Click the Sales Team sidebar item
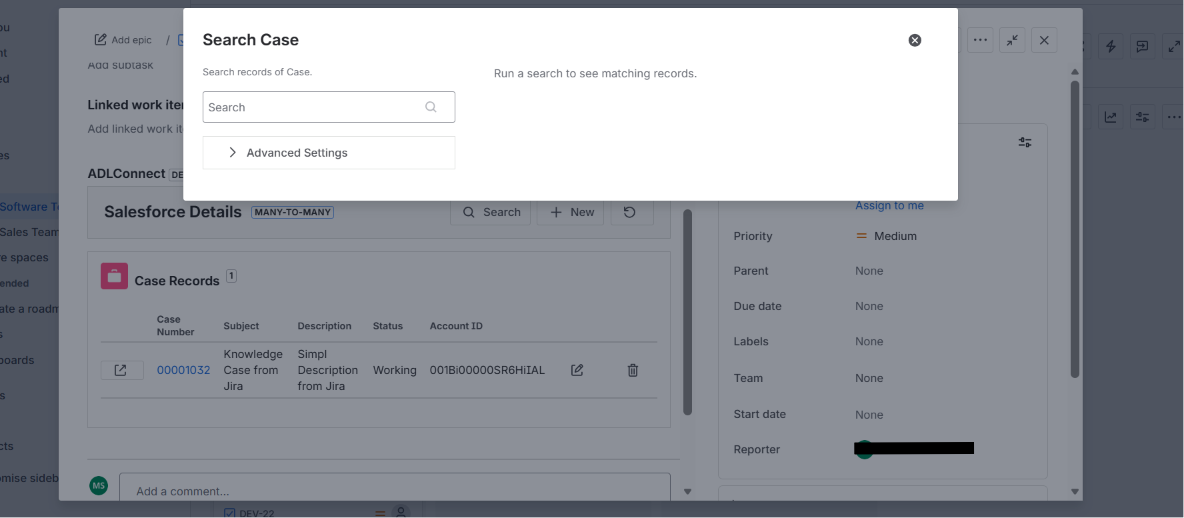This screenshot has width=1184, height=518. (29, 232)
